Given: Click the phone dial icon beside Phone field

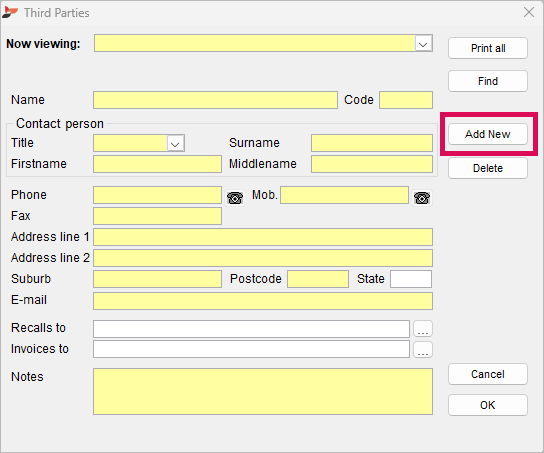Looking at the screenshot, I should pos(235,198).
